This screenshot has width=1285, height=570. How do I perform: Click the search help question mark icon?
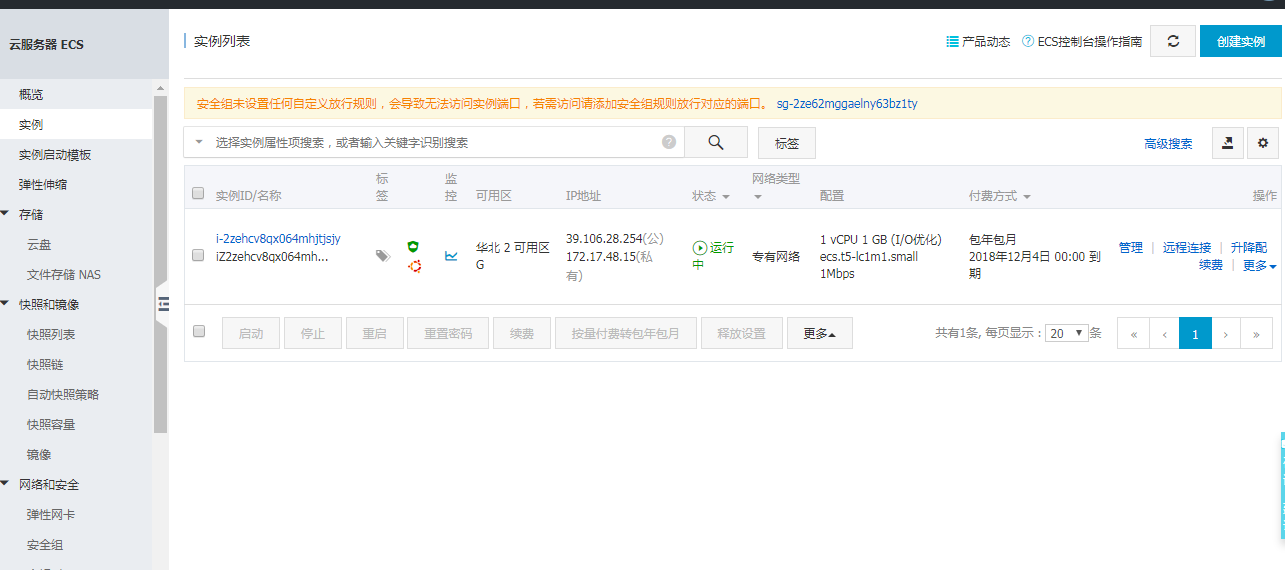click(669, 142)
